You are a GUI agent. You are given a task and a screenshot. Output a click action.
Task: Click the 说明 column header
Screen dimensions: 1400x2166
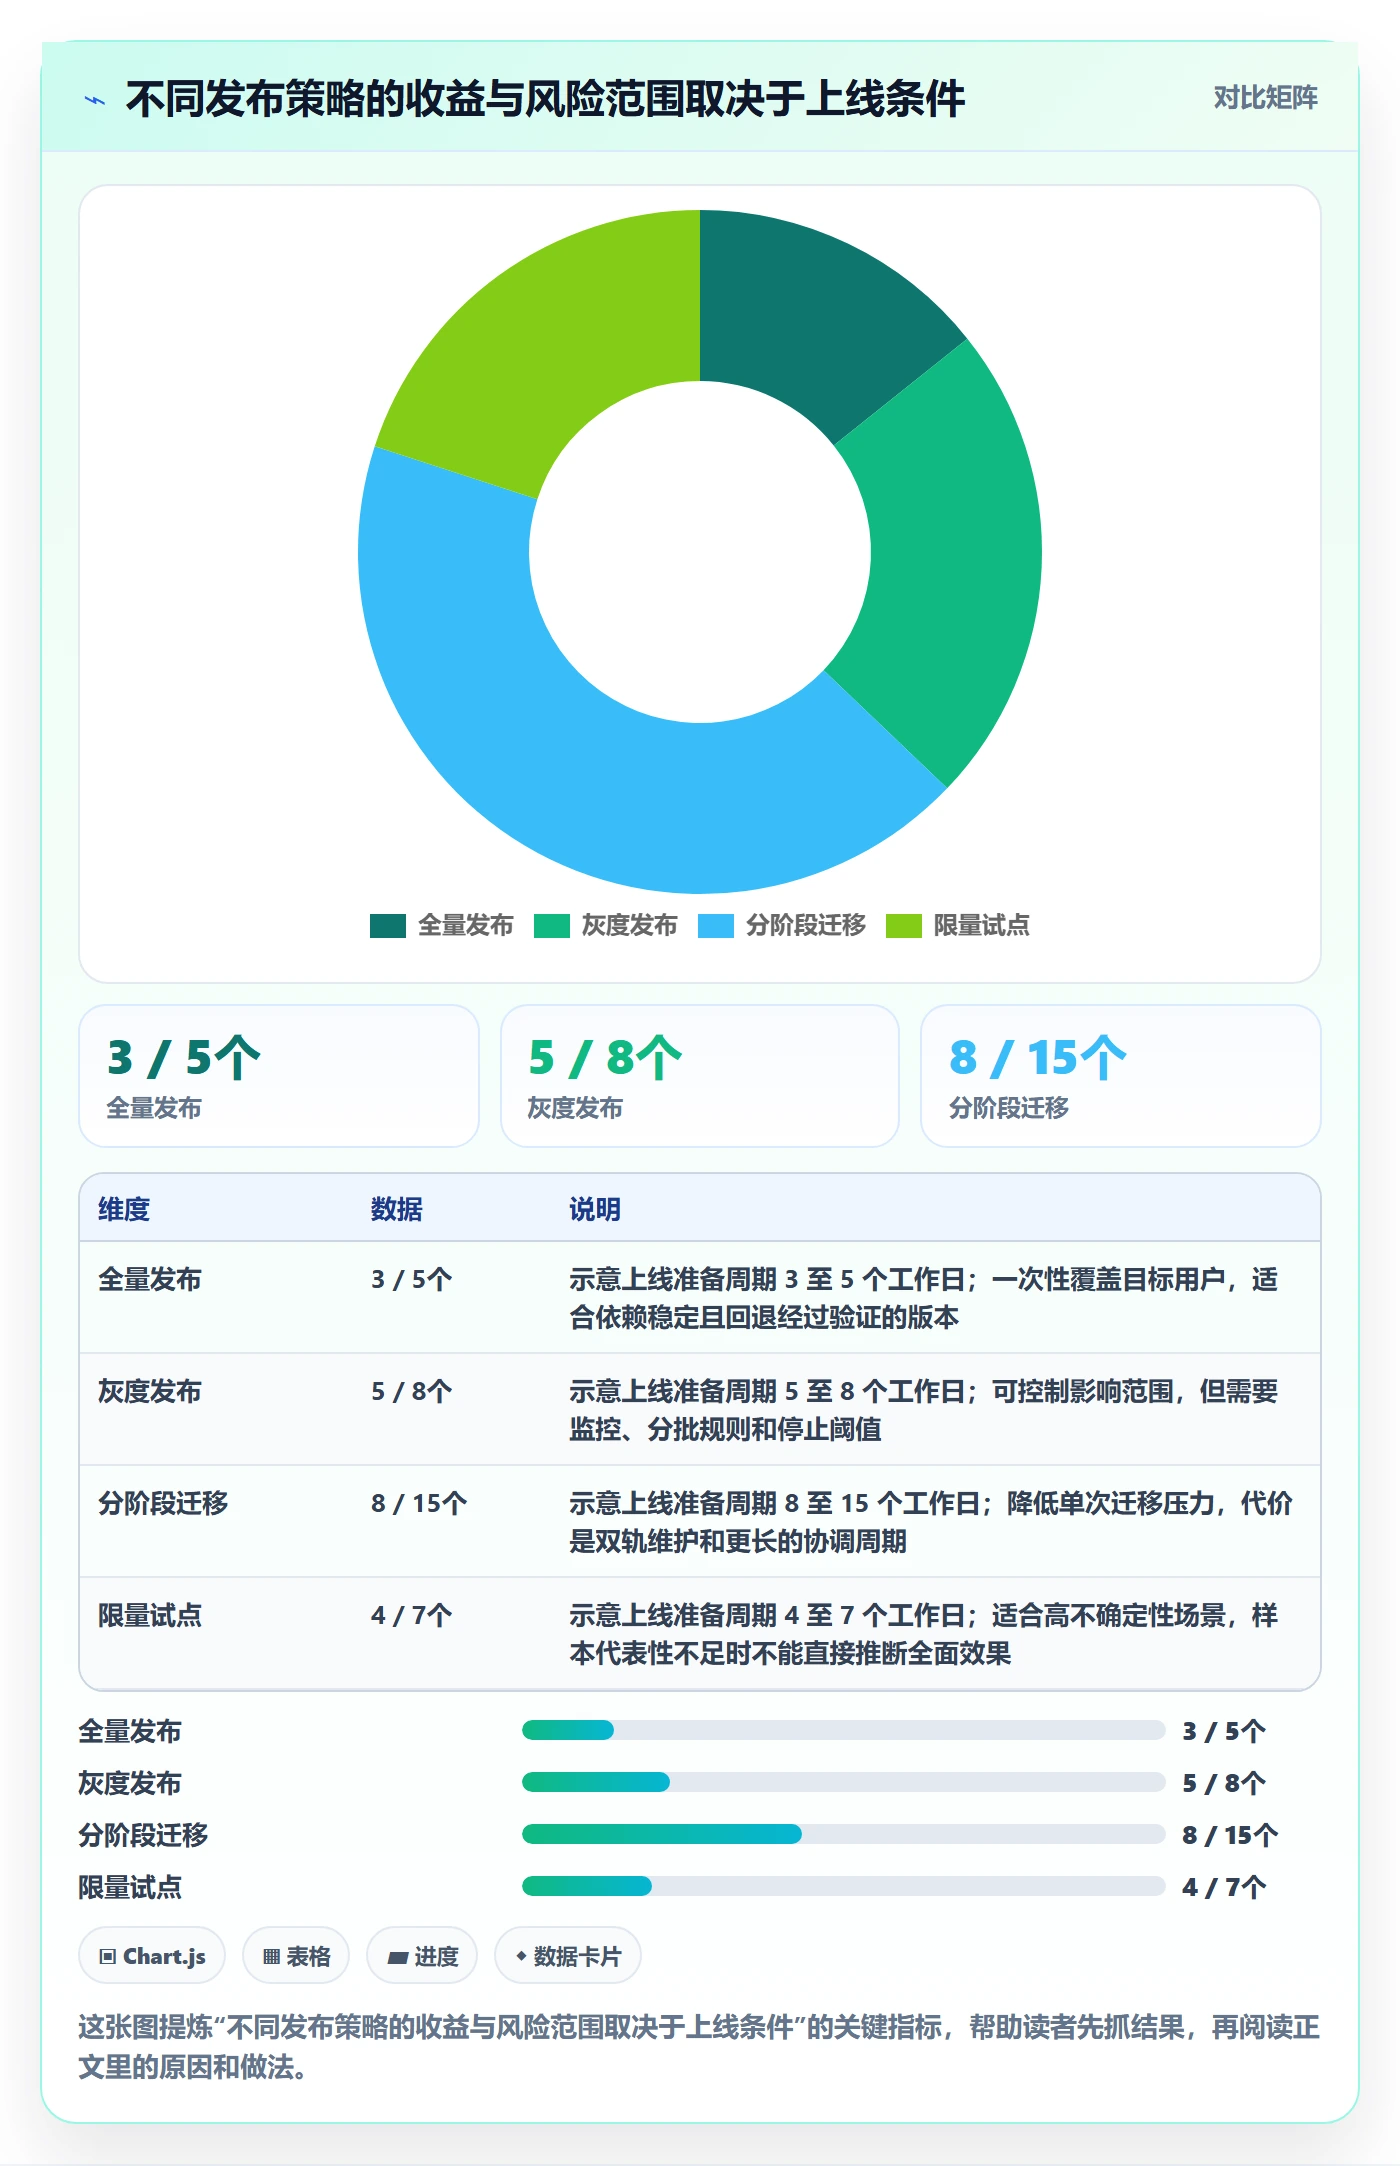click(595, 1209)
